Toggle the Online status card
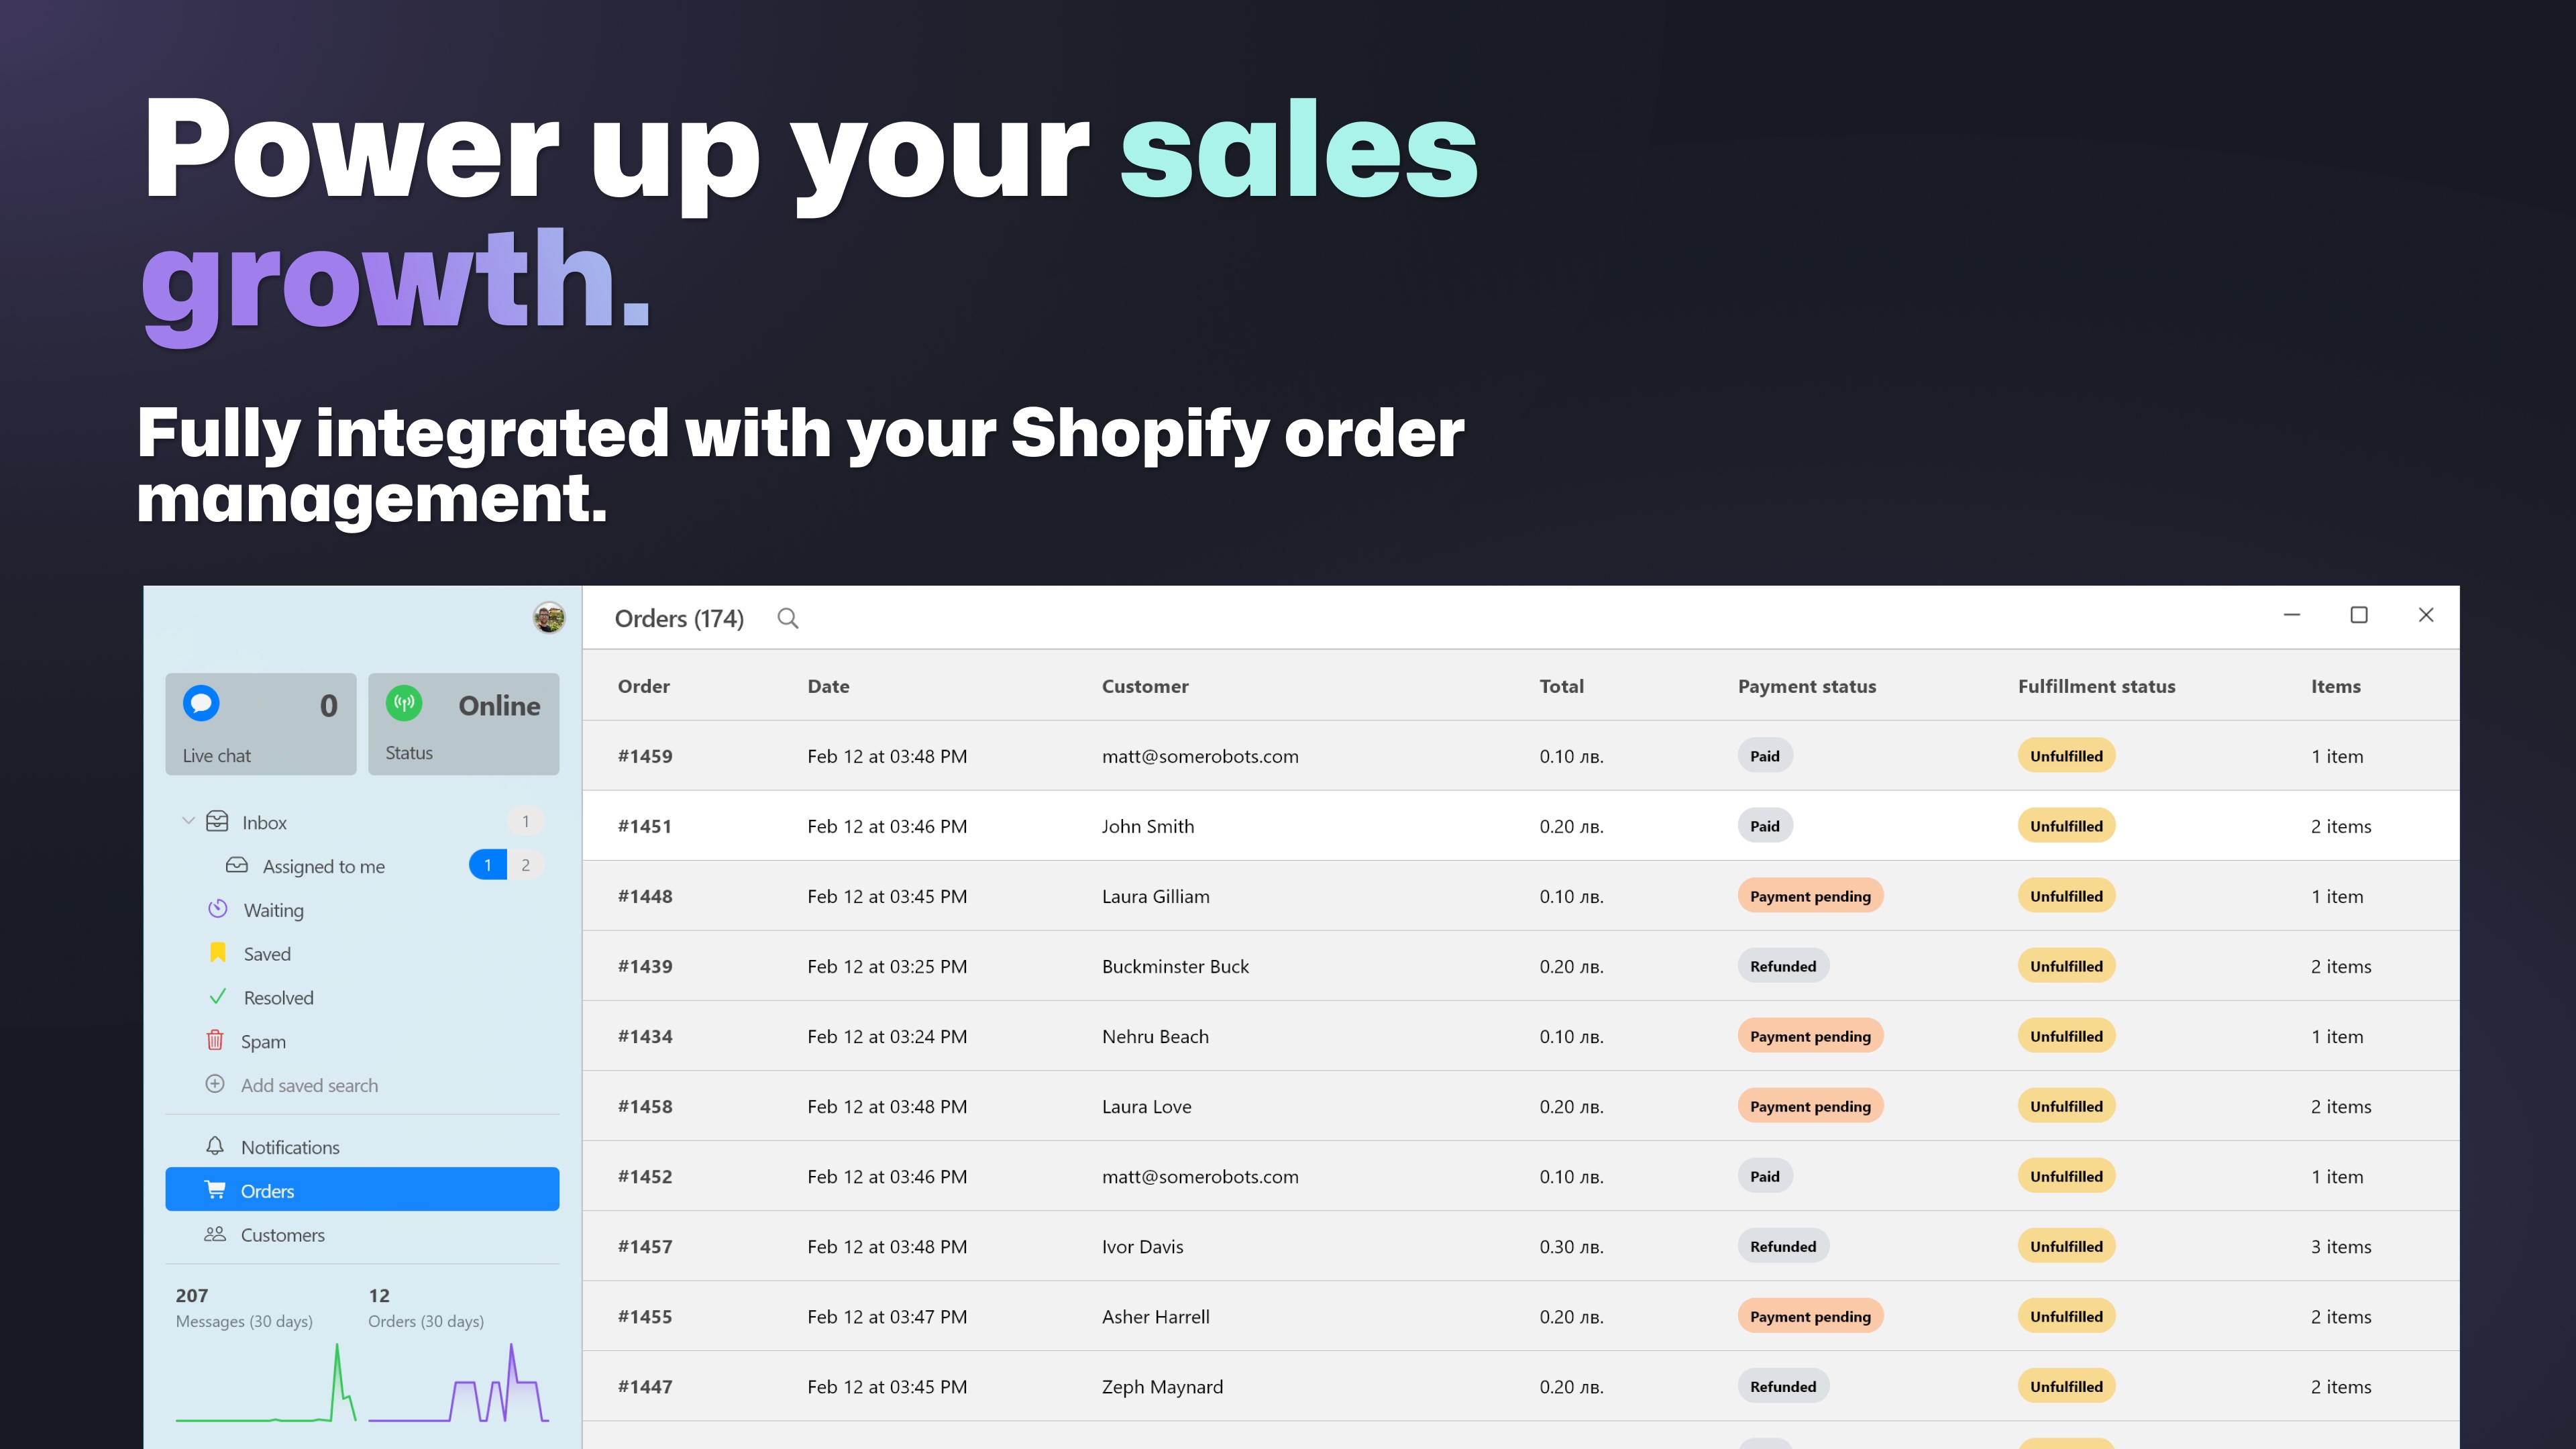Viewport: 2576px width, 1449px height. click(x=463, y=724)
